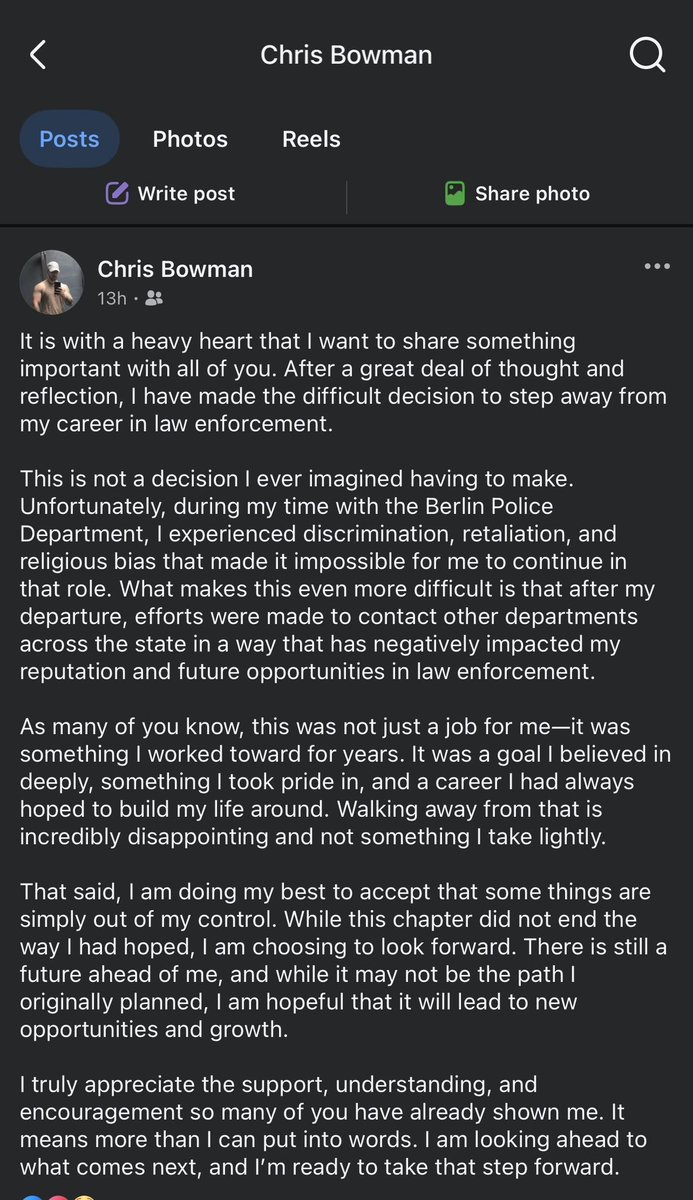Tap the Write post label
This screenshot has width=693, height=1200.
point(186,193)
